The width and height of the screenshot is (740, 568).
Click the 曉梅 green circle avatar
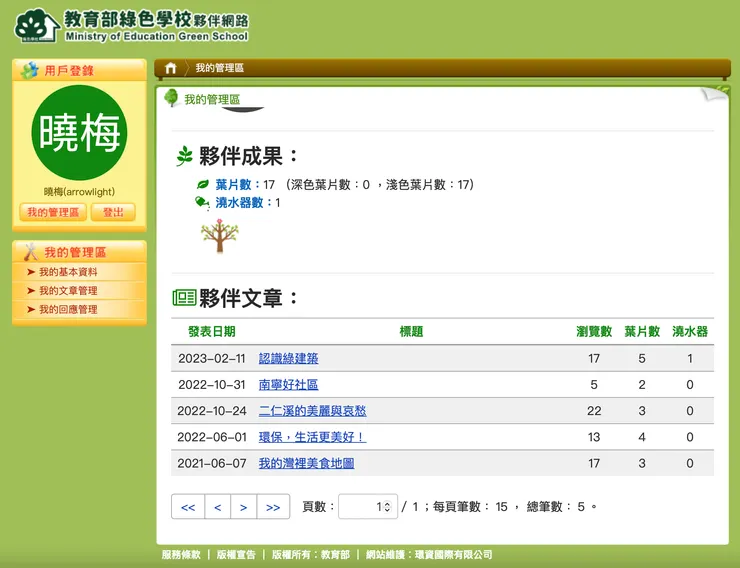click(x=79, y=133)
